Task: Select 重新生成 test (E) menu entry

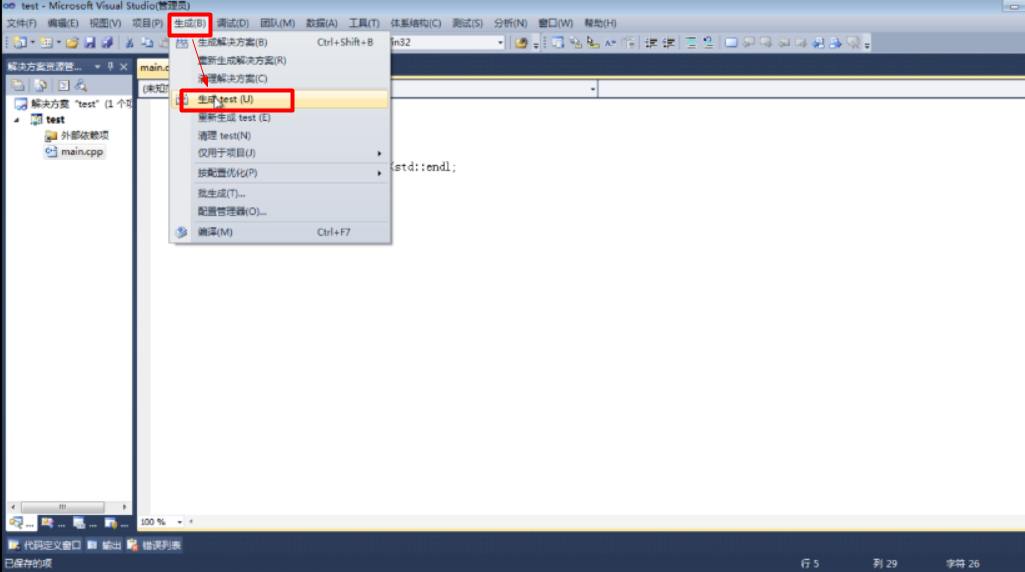Action: 281,118
